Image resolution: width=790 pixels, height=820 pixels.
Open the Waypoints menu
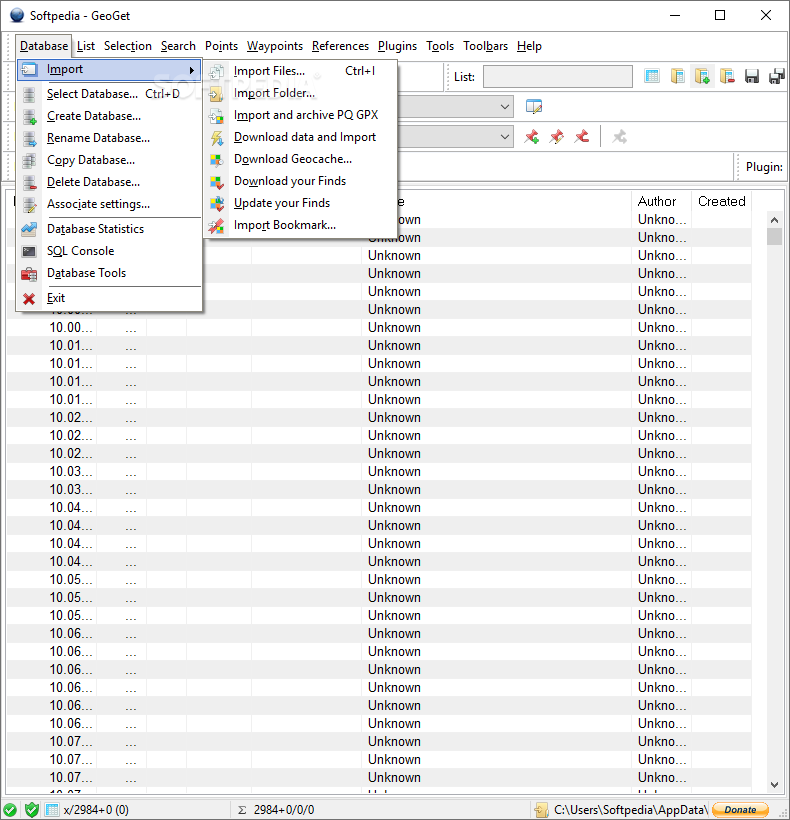pyautogui.click(x=274, y=46)
